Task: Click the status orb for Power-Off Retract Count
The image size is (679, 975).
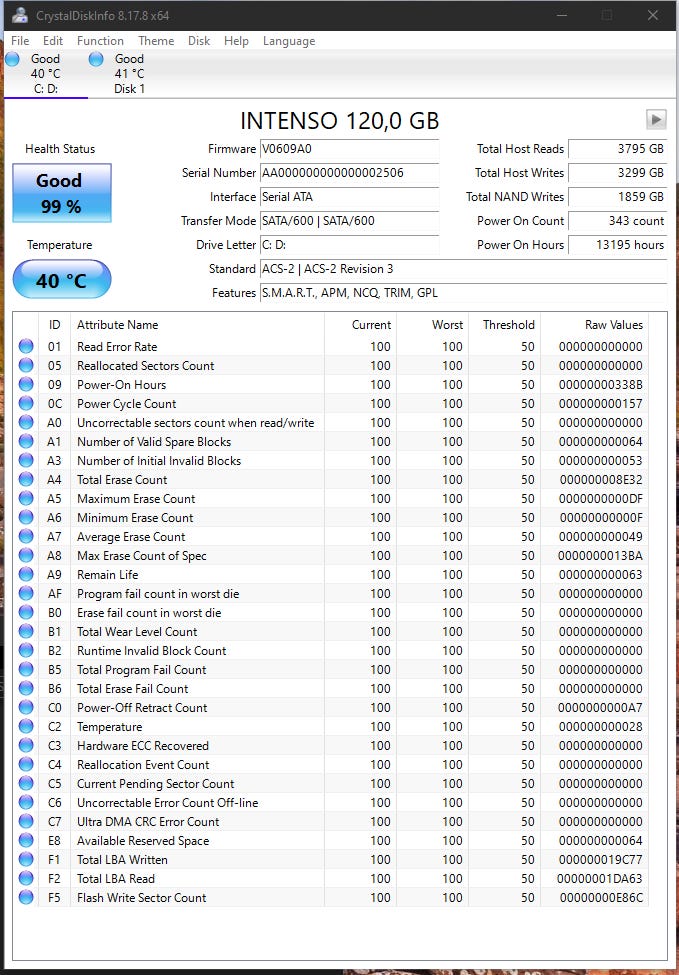Action: tap(26, 708)
